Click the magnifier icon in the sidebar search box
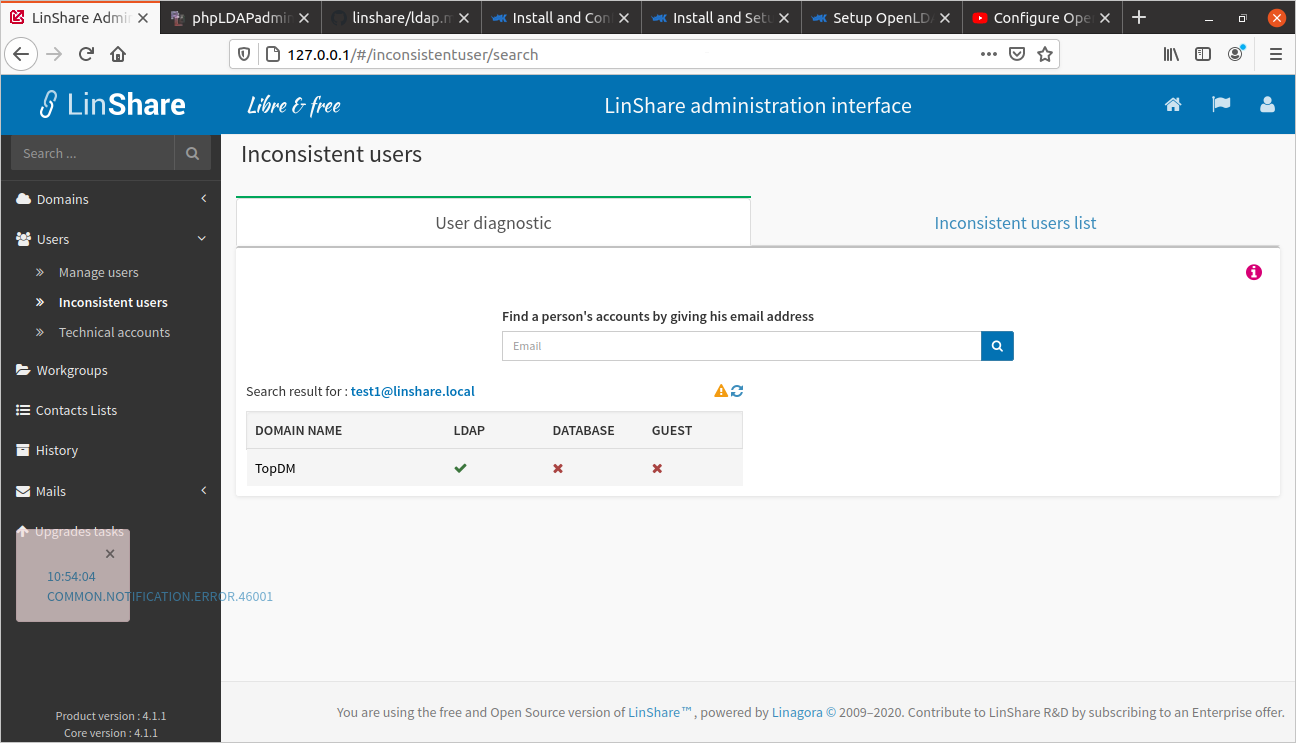1296x743 pixels. [192, 153]
